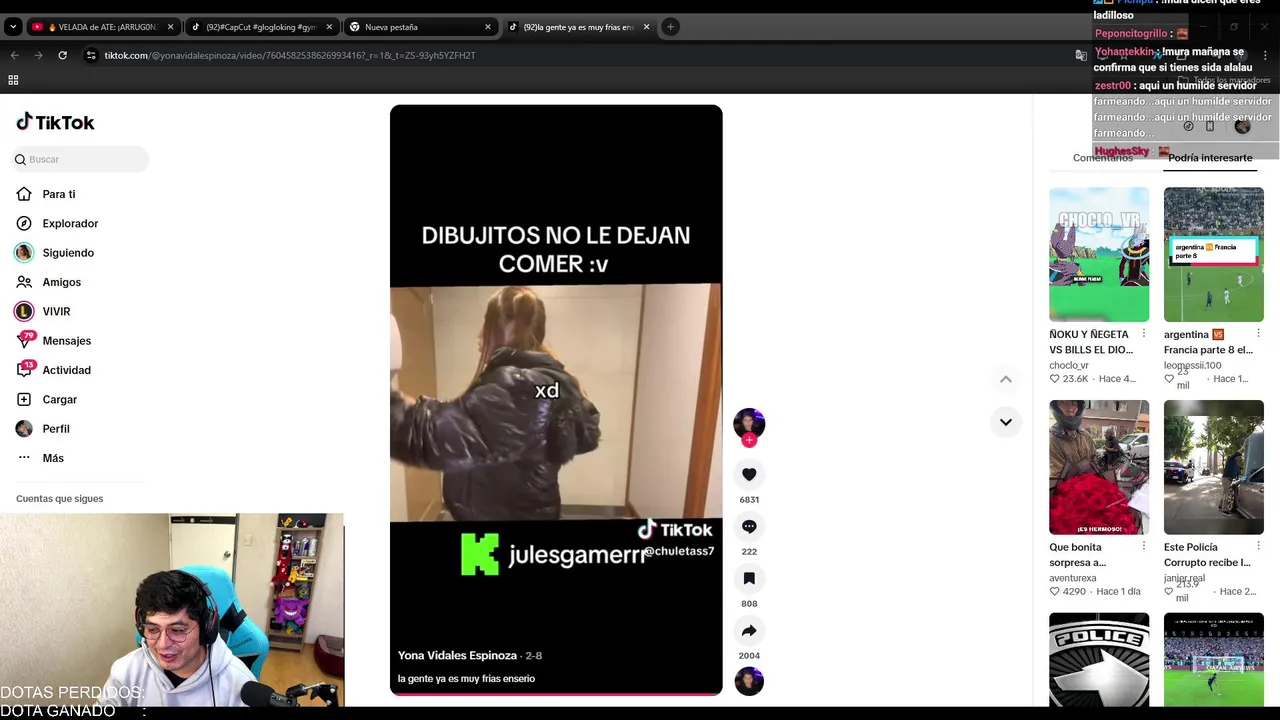Switch to Podría interesarte tab
Image resolution: width=1280 pixels, height=720 pixels.
click(1210, 158)
